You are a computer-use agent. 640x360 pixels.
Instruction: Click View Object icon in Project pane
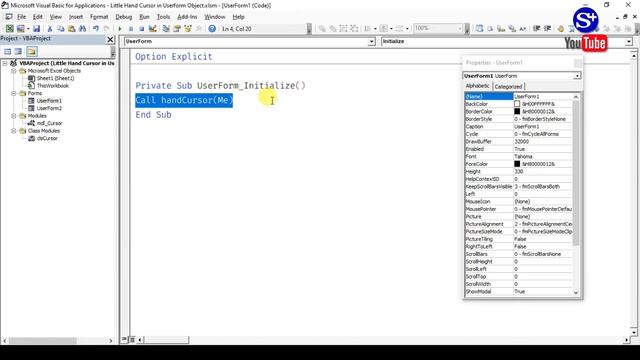tap(18, 51)
